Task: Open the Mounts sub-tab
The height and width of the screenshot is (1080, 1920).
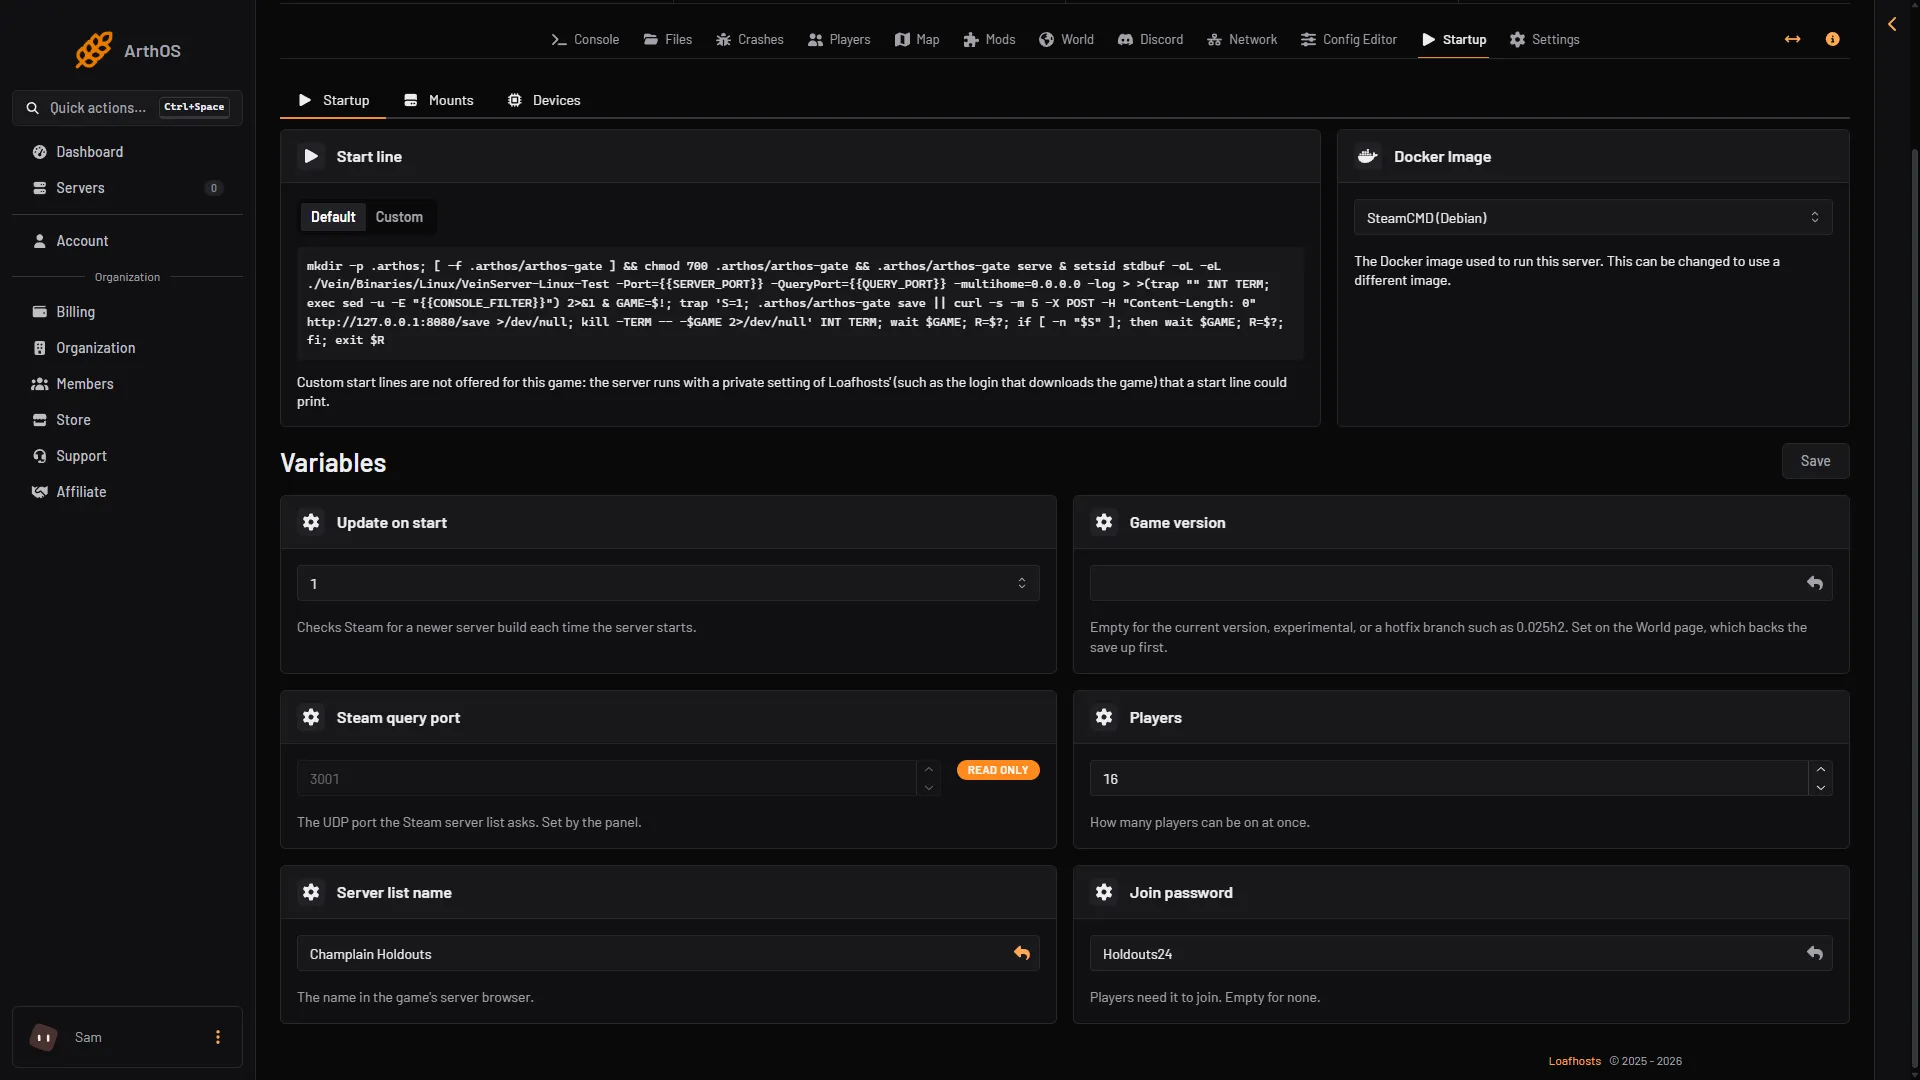Action: (x=438, y=100)
